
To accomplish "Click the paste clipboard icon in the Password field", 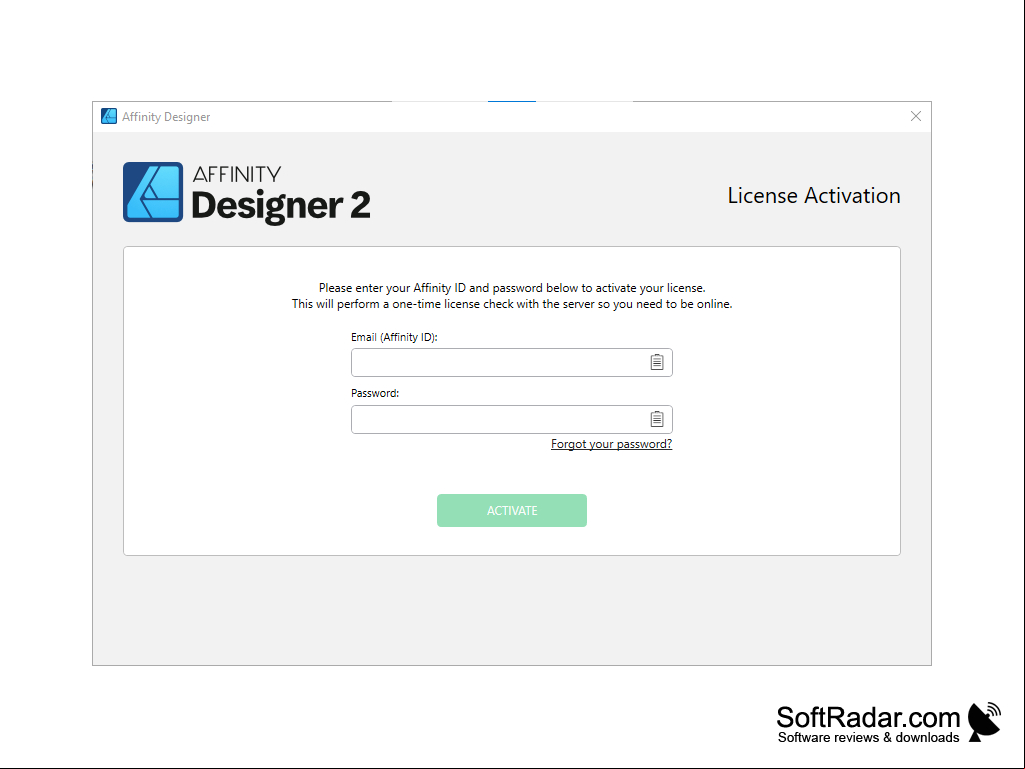I will coord(657,419).
